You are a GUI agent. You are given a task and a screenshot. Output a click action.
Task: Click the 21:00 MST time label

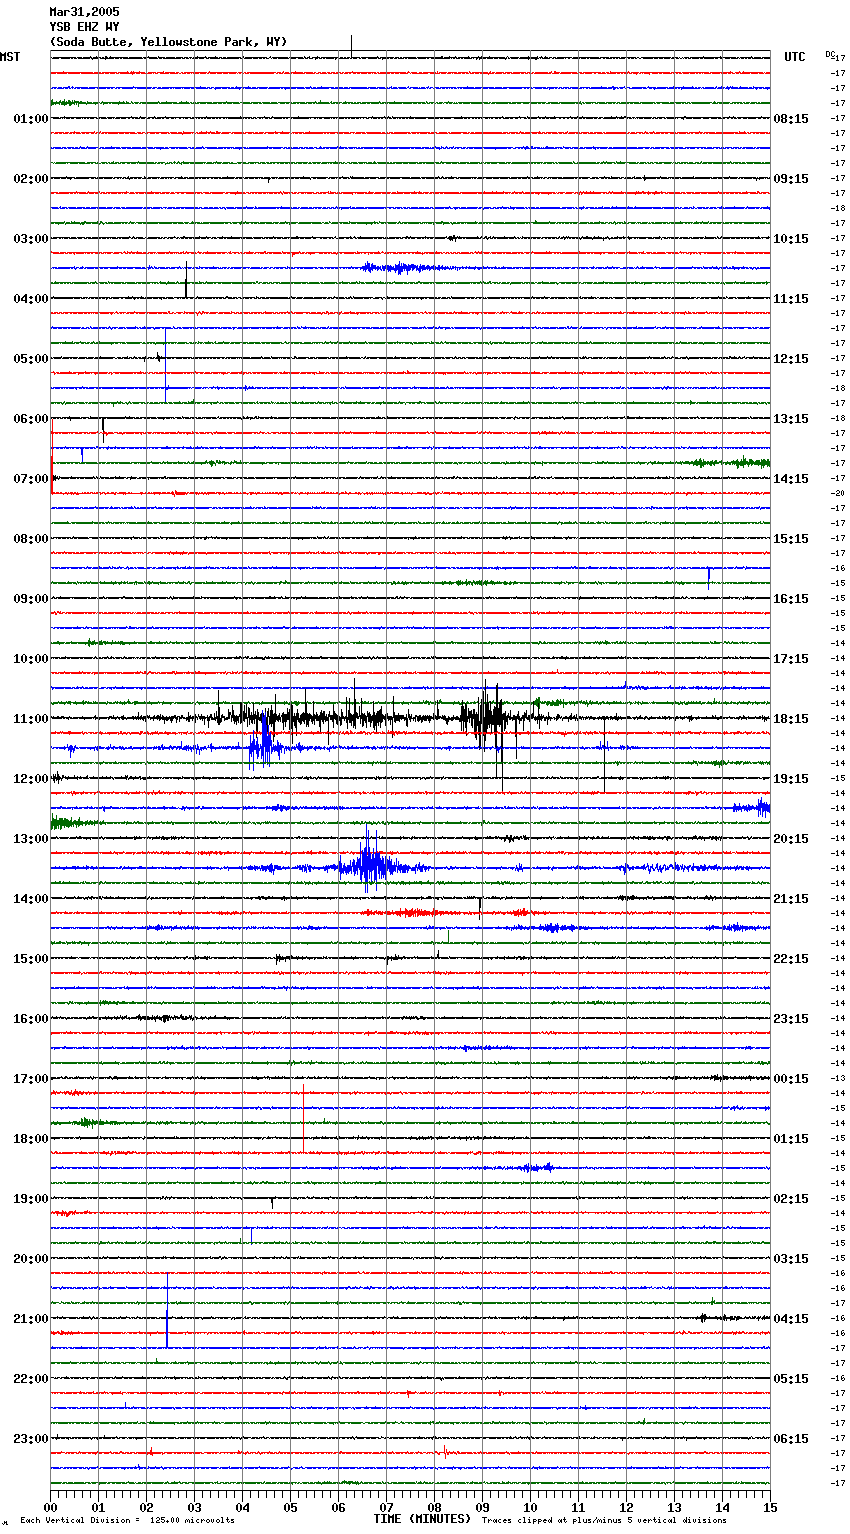click(x=30, y=1319)
